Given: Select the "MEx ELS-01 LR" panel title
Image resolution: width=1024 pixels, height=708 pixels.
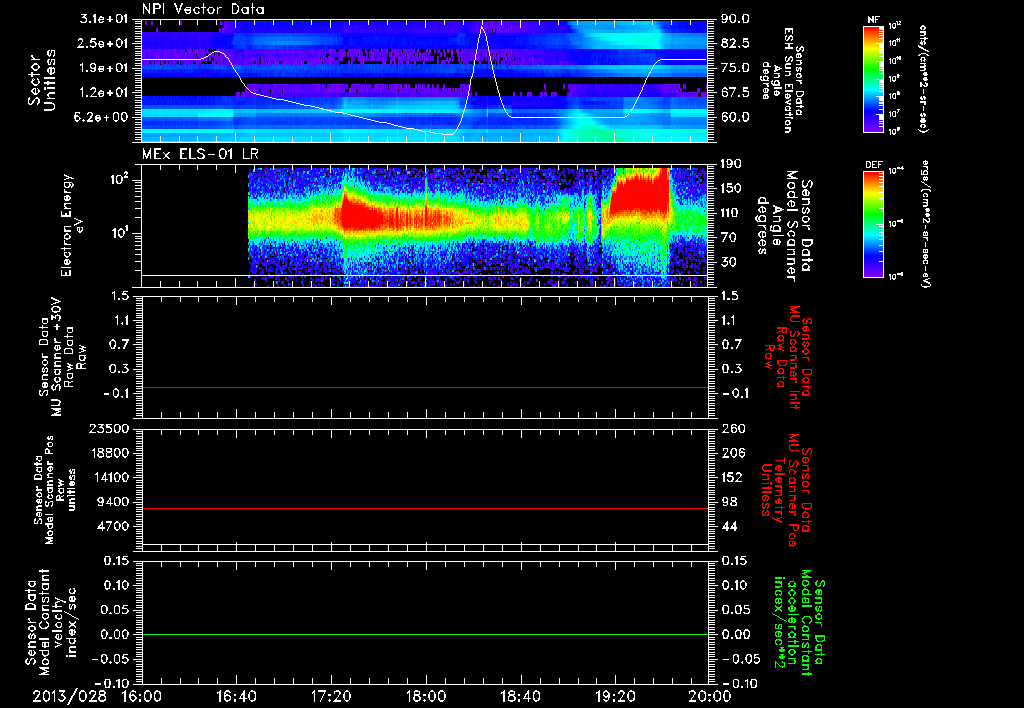Looking at the screenshot, I should (200, 154).
